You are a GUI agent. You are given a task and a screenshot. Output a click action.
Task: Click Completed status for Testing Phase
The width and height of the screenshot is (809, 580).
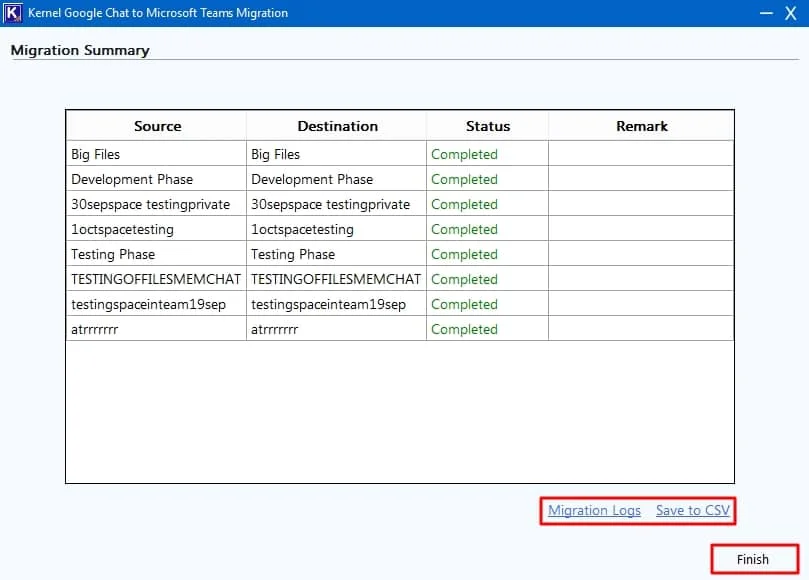pos(488,254)
